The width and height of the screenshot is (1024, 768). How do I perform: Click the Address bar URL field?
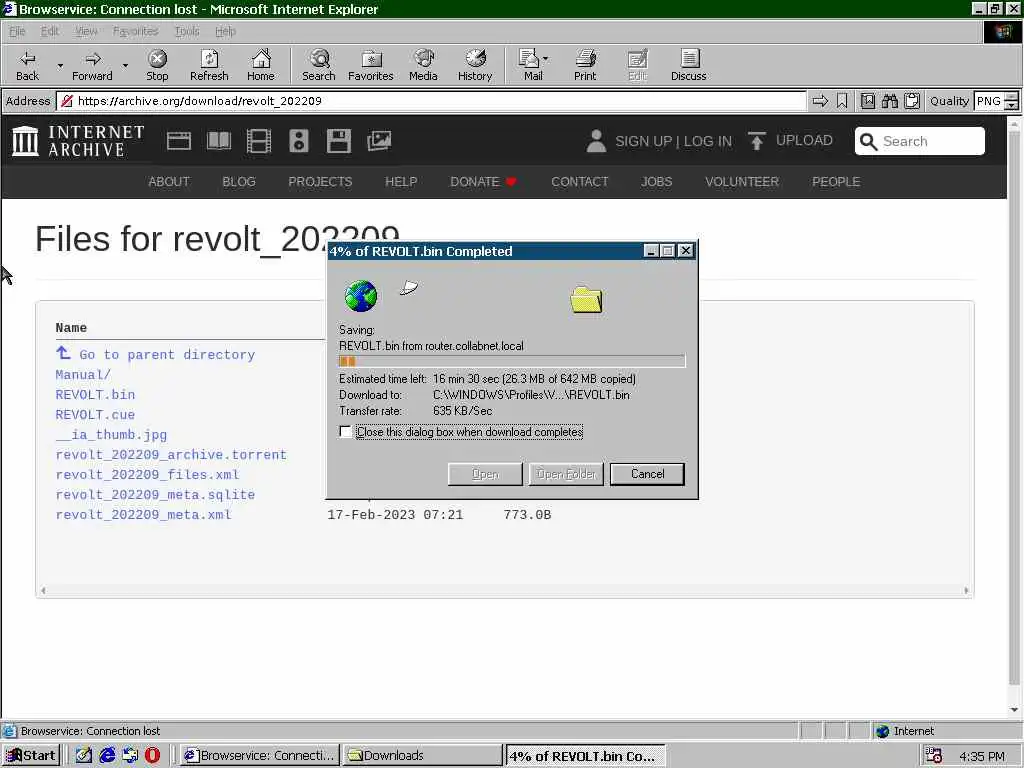[431, 101]
